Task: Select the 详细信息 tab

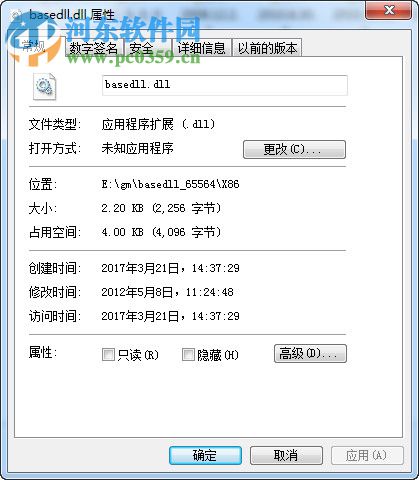Action: (x=202, y=48)
